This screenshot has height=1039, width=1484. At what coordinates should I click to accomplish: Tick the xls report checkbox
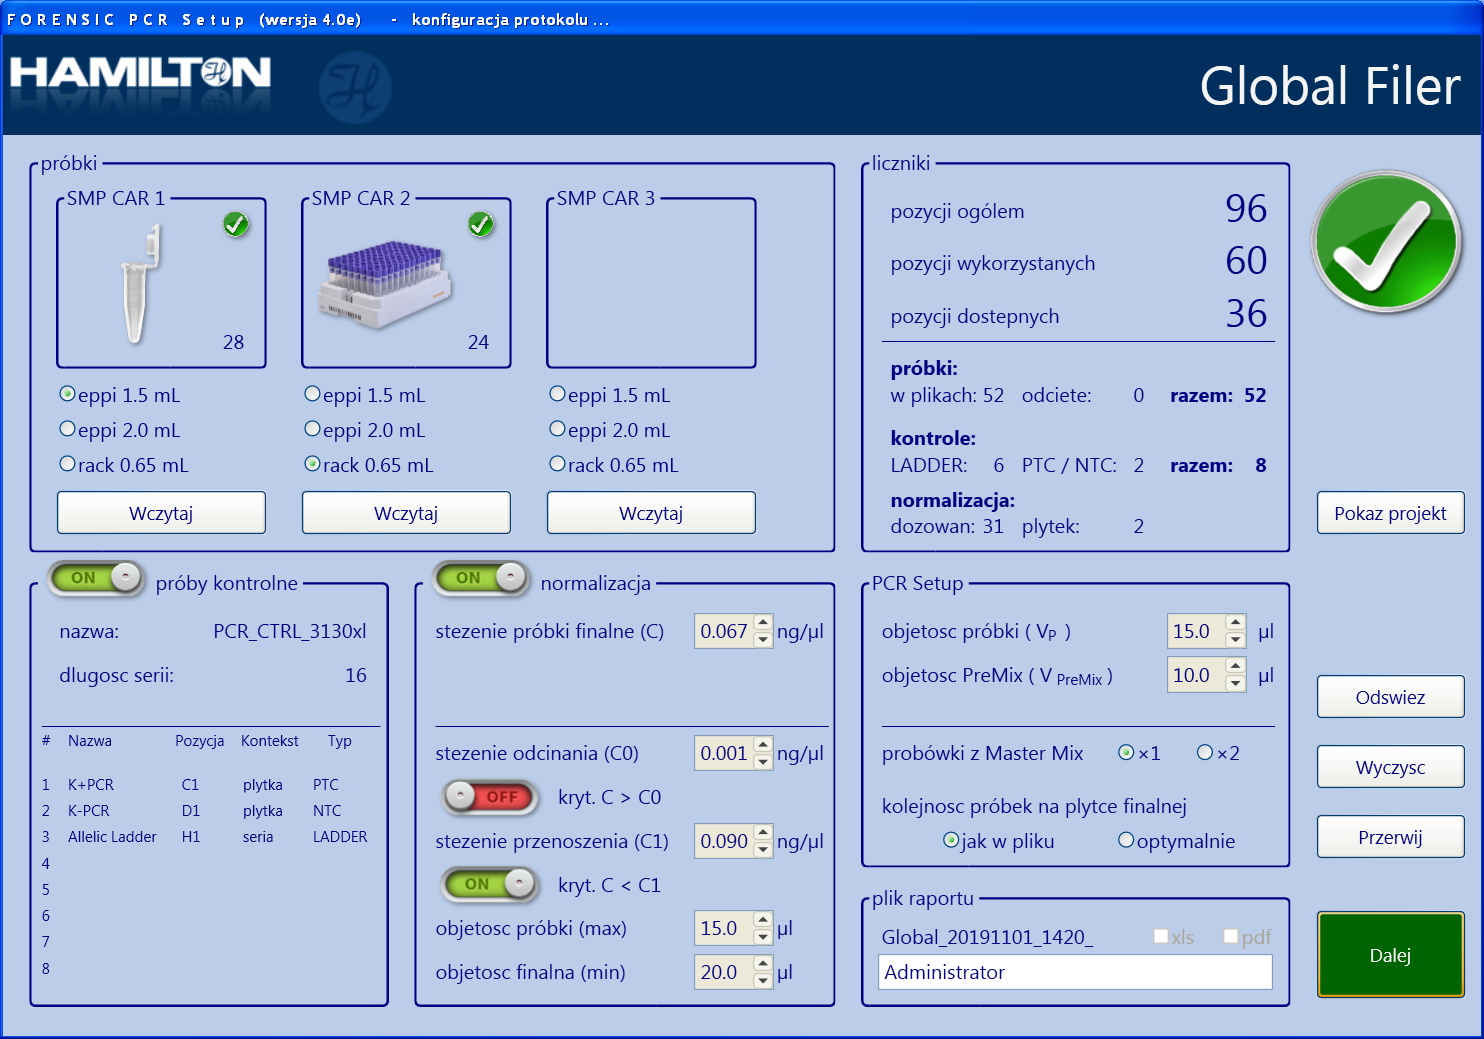point(1161,936)
